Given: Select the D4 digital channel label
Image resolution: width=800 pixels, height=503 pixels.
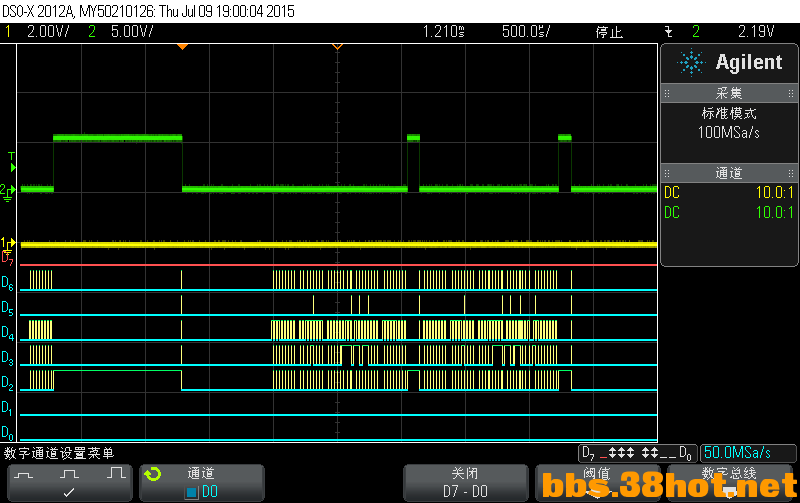Looking at the screenshot, I should click(7, 333).
